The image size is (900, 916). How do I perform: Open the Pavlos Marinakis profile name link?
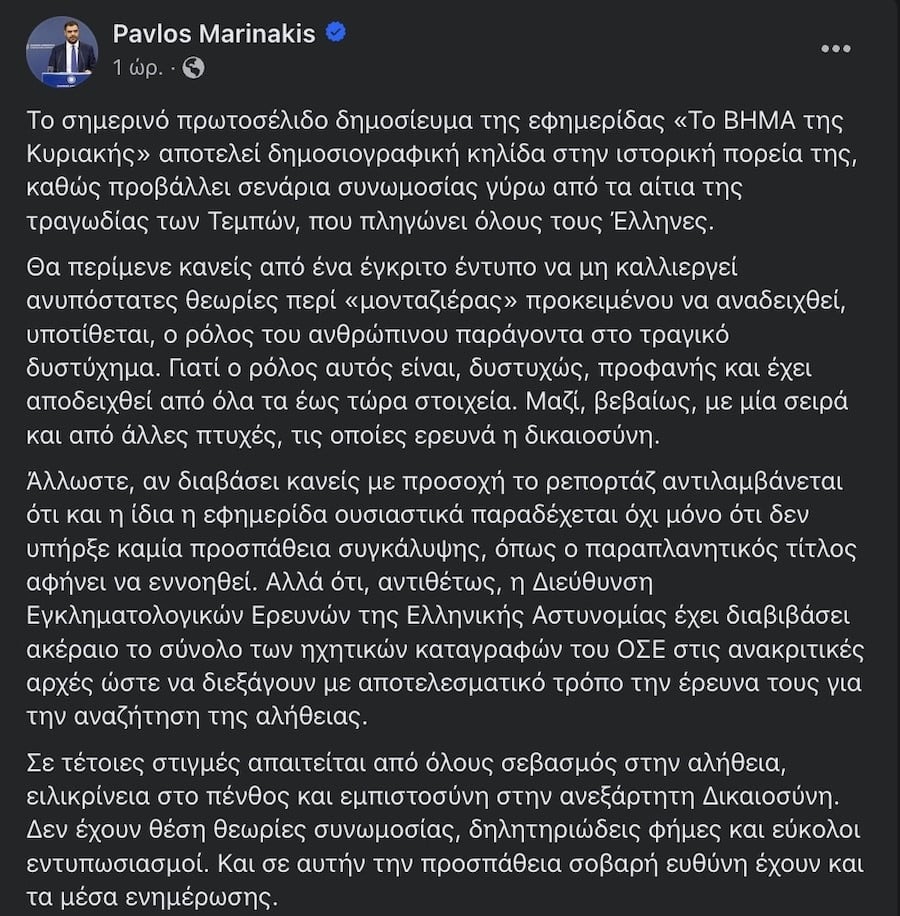[x=213, y=34]
